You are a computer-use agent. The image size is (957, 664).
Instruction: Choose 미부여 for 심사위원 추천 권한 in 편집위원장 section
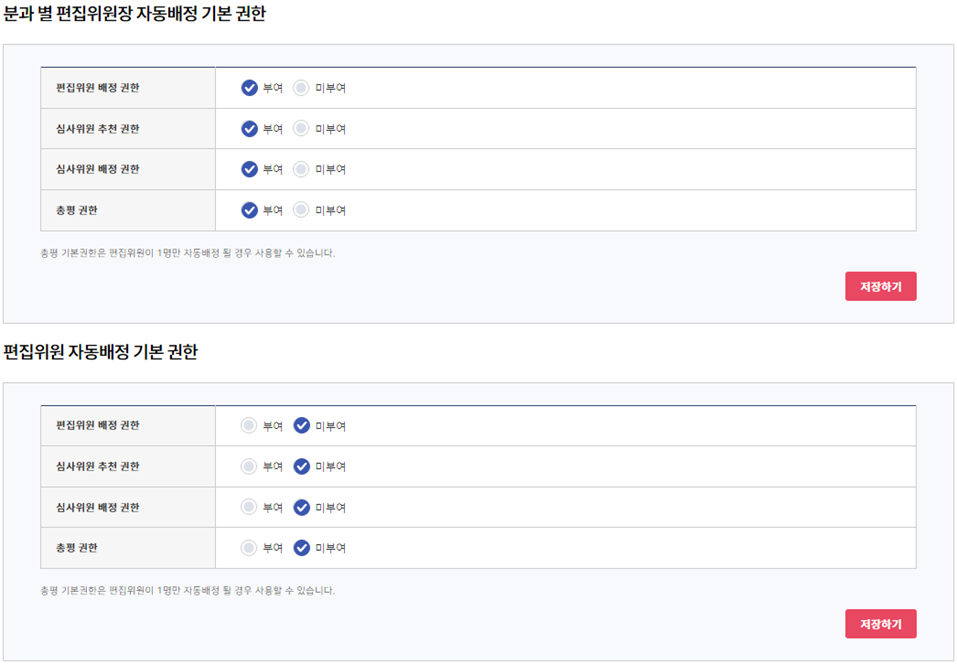click(302, 129)
